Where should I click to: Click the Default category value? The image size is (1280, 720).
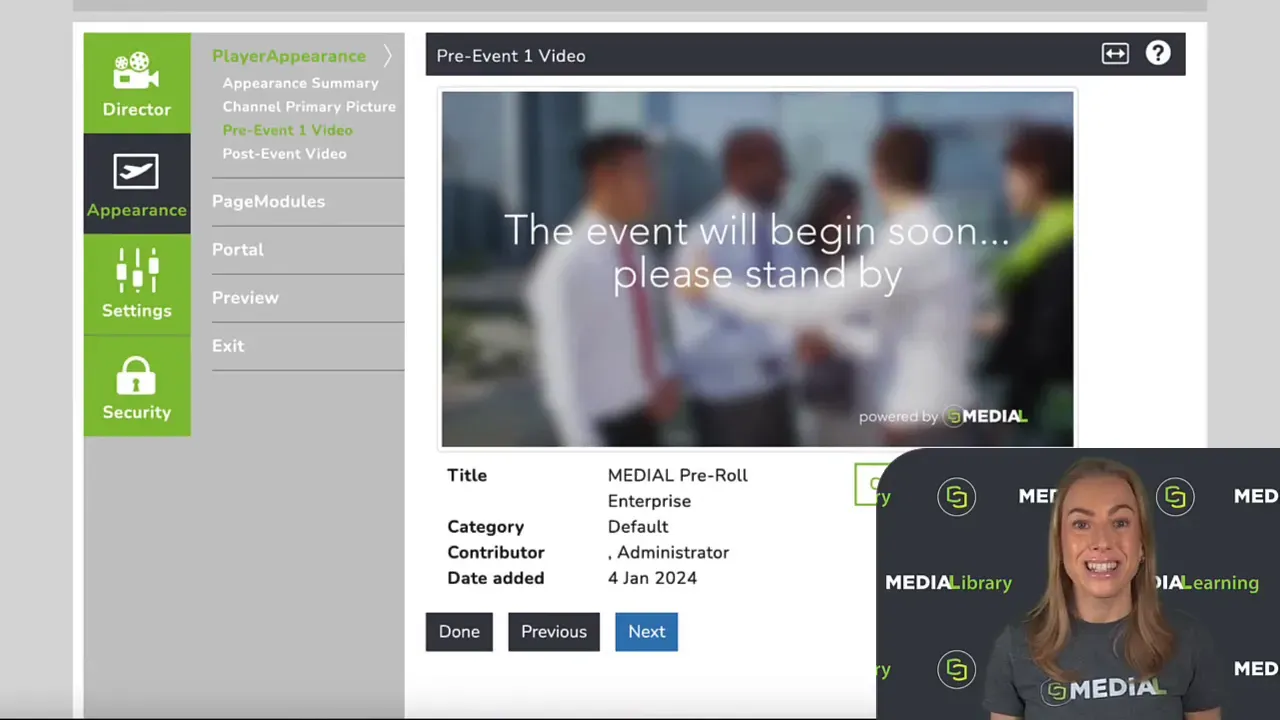[638, 526]
